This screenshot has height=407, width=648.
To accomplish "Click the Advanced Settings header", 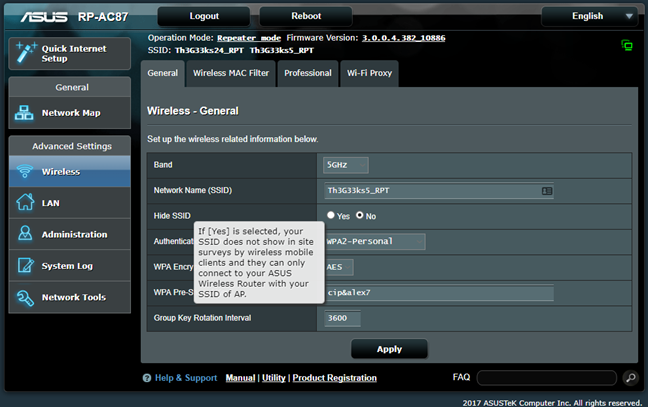I will [x=72, y=146].
